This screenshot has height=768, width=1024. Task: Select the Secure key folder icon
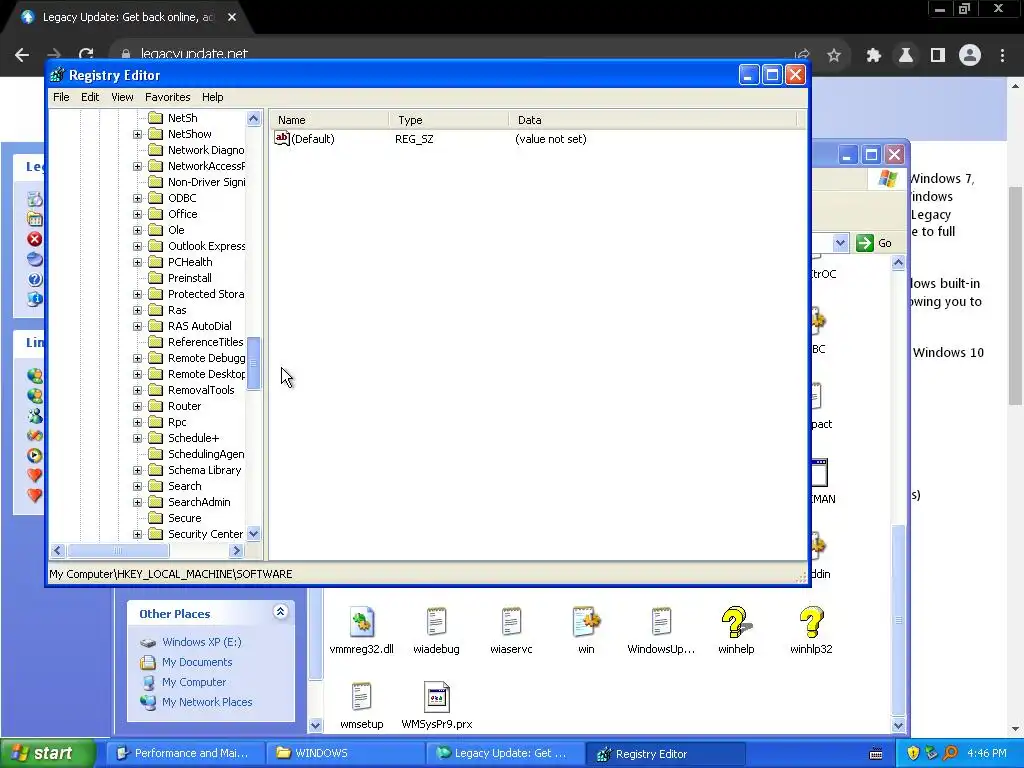pos(155,518)
